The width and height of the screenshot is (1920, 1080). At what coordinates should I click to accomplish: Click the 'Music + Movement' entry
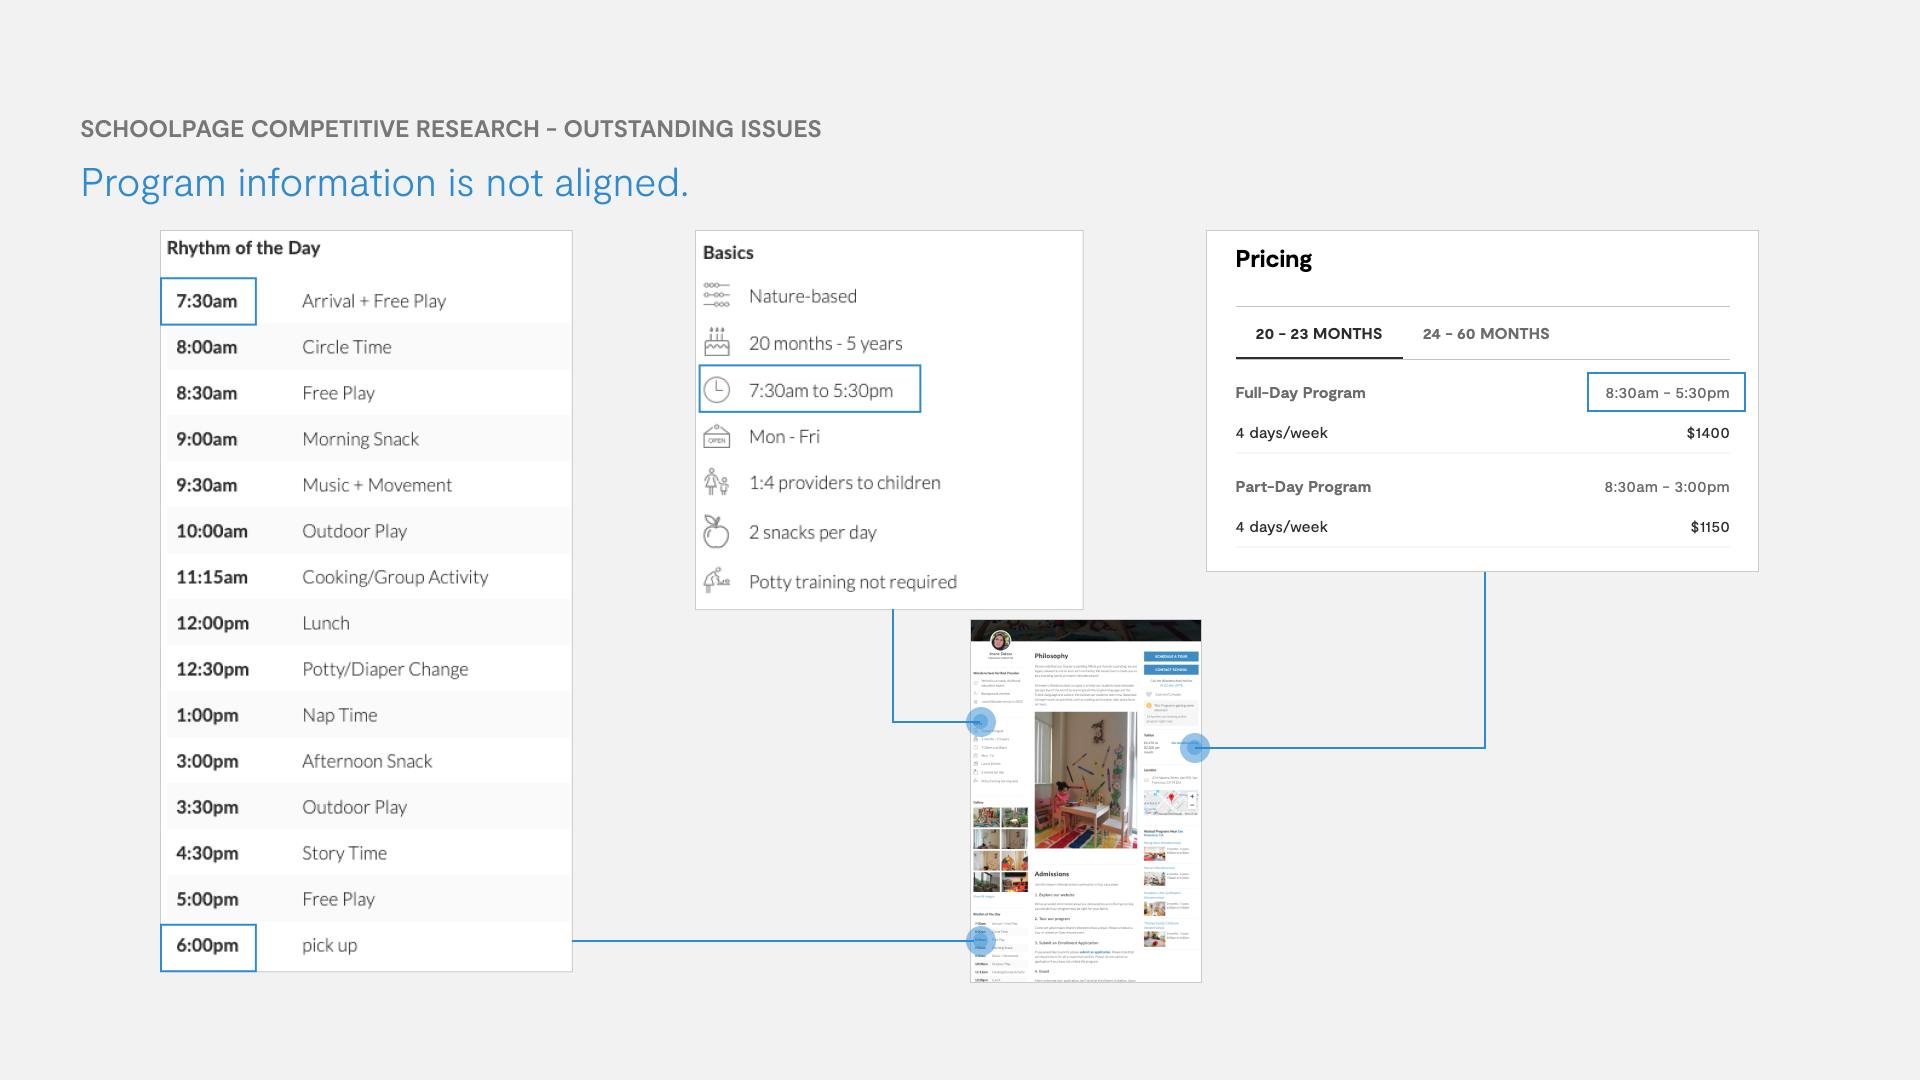click(377, 485)
